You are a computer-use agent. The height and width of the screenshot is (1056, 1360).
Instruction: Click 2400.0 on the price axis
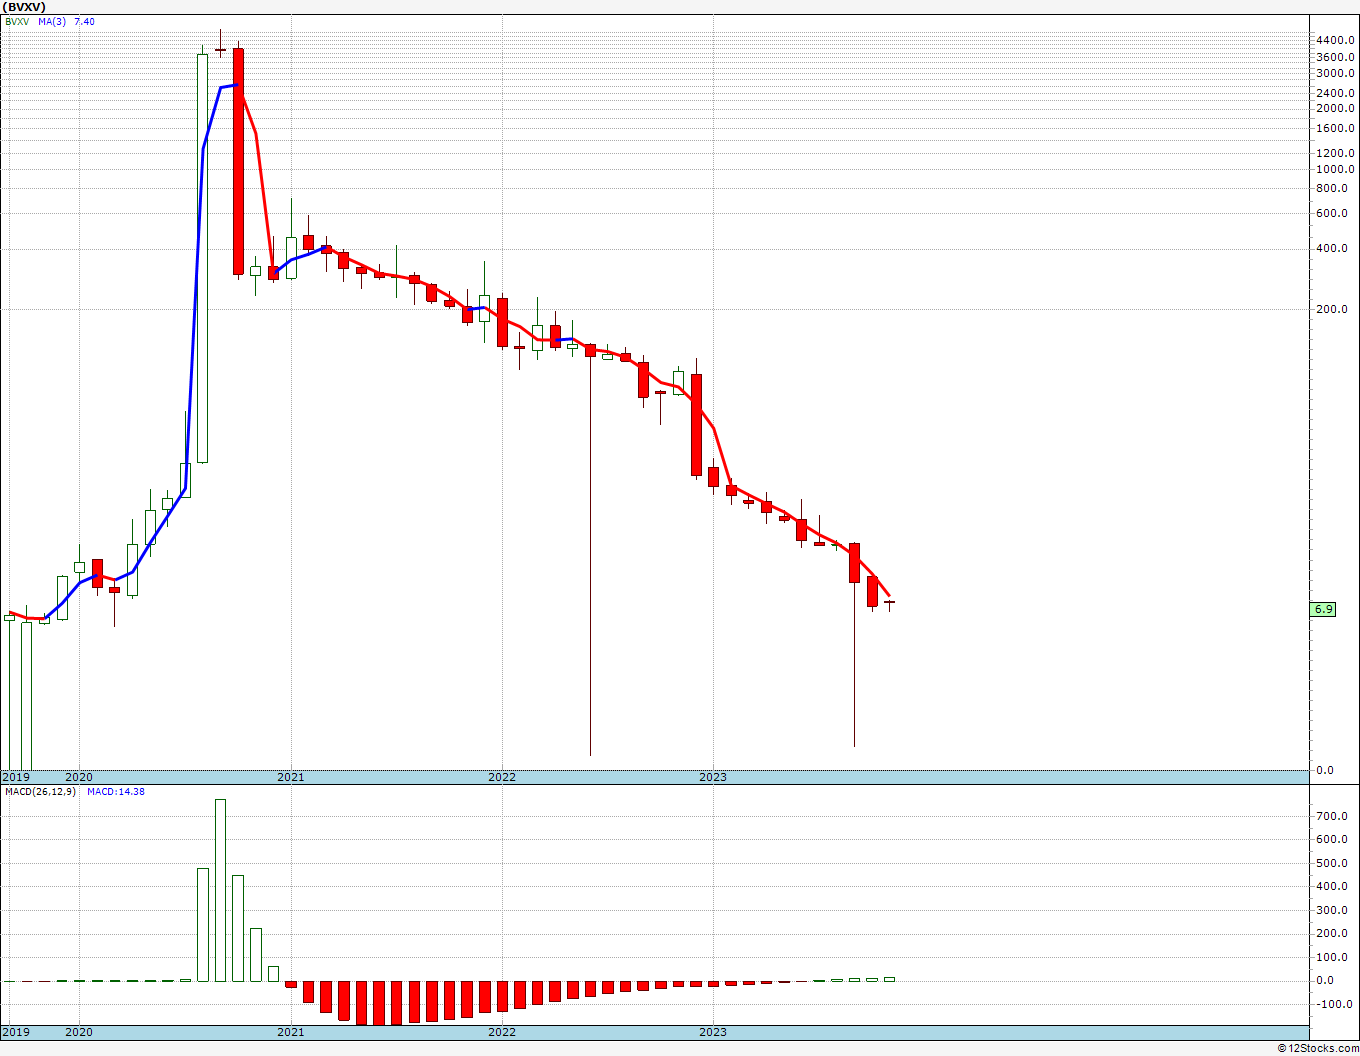pyautogui.click(x=1336, y=93)
